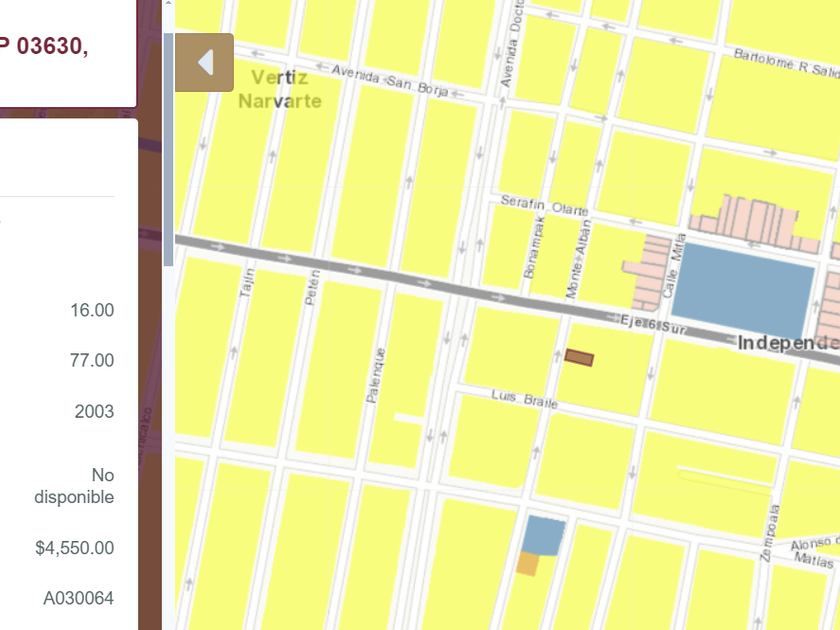
Task: Click the pink parcels north of blue block
Action: tap(755, 224)
